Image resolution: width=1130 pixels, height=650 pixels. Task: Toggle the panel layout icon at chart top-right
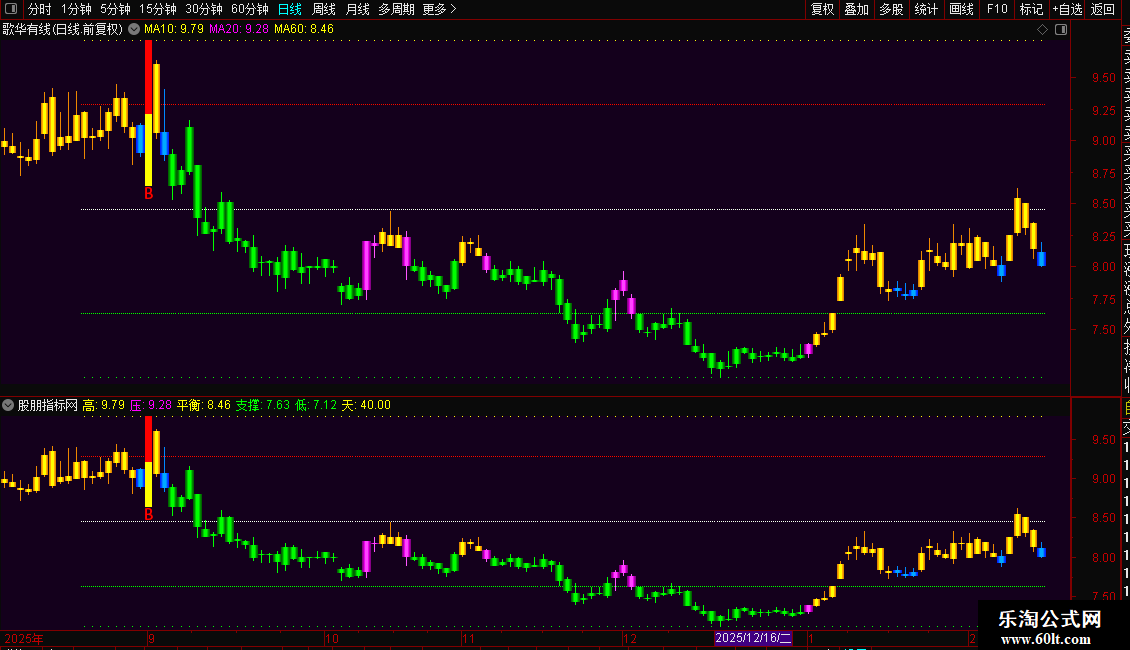pyautogui.click(x=1061, y=30)
